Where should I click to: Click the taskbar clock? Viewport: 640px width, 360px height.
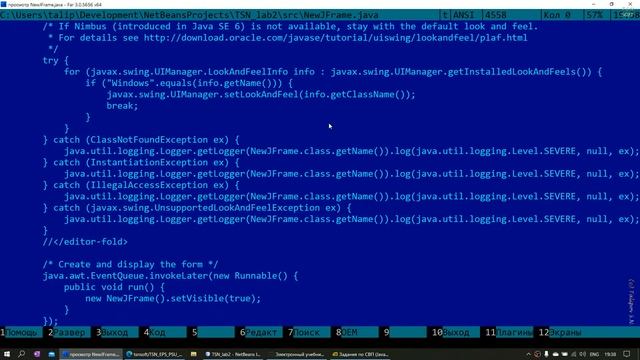[x=610, y=354]
